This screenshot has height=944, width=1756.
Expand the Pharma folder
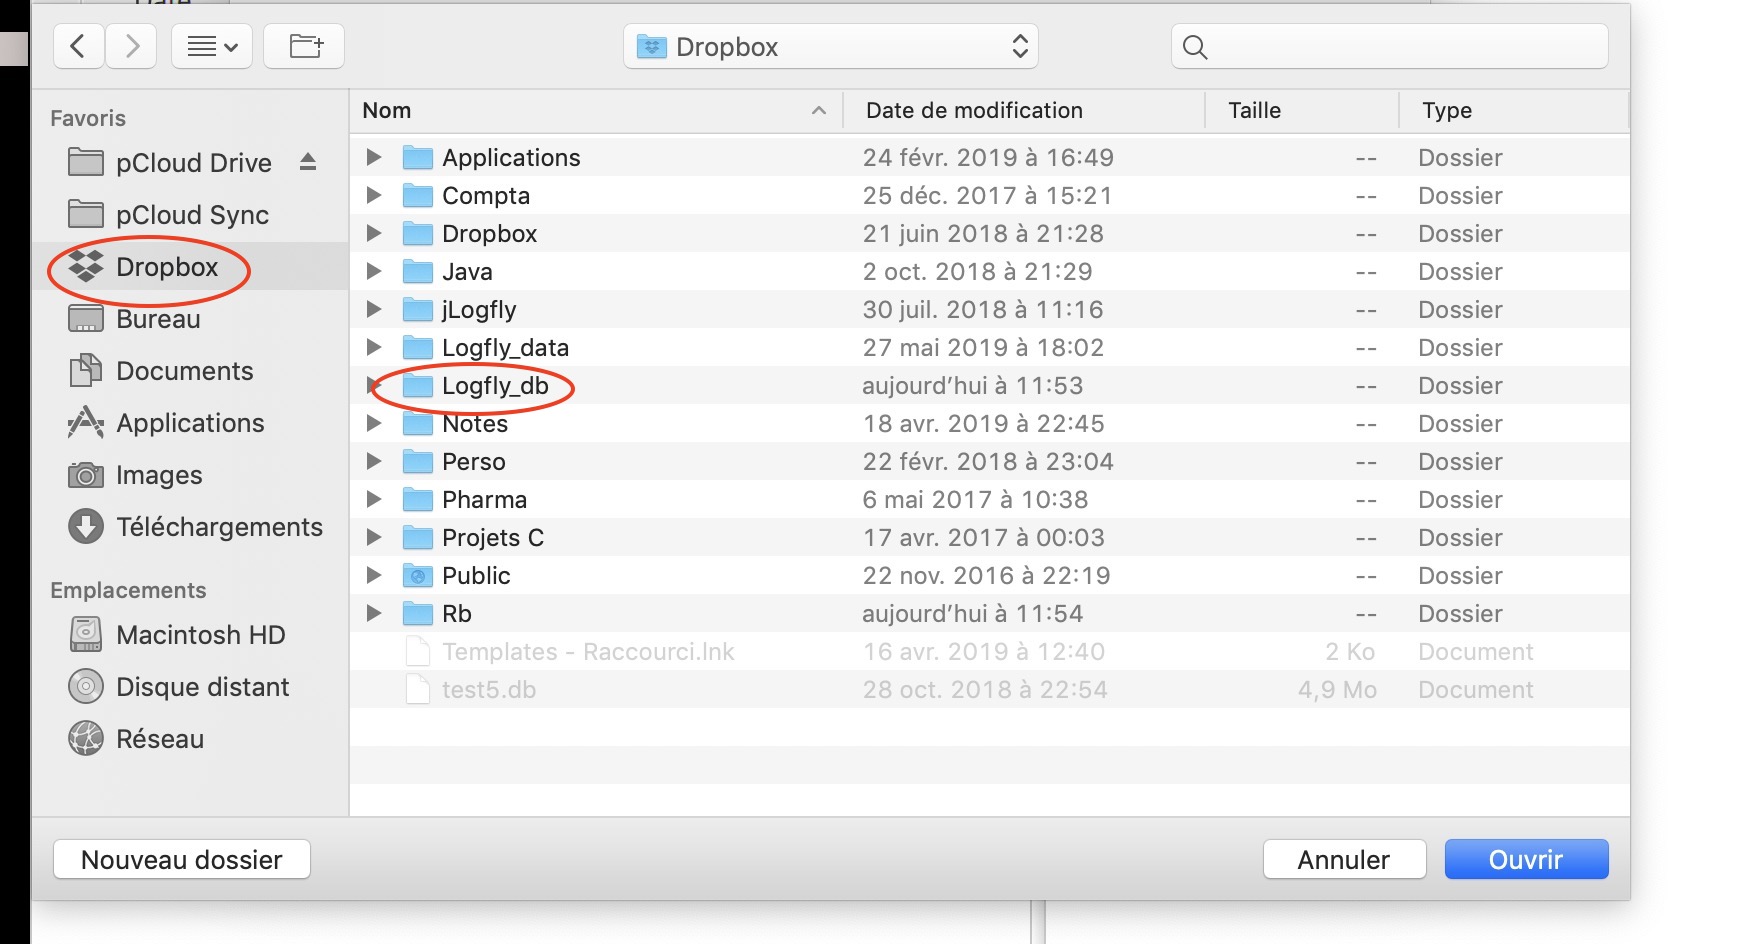coord(374,499)
